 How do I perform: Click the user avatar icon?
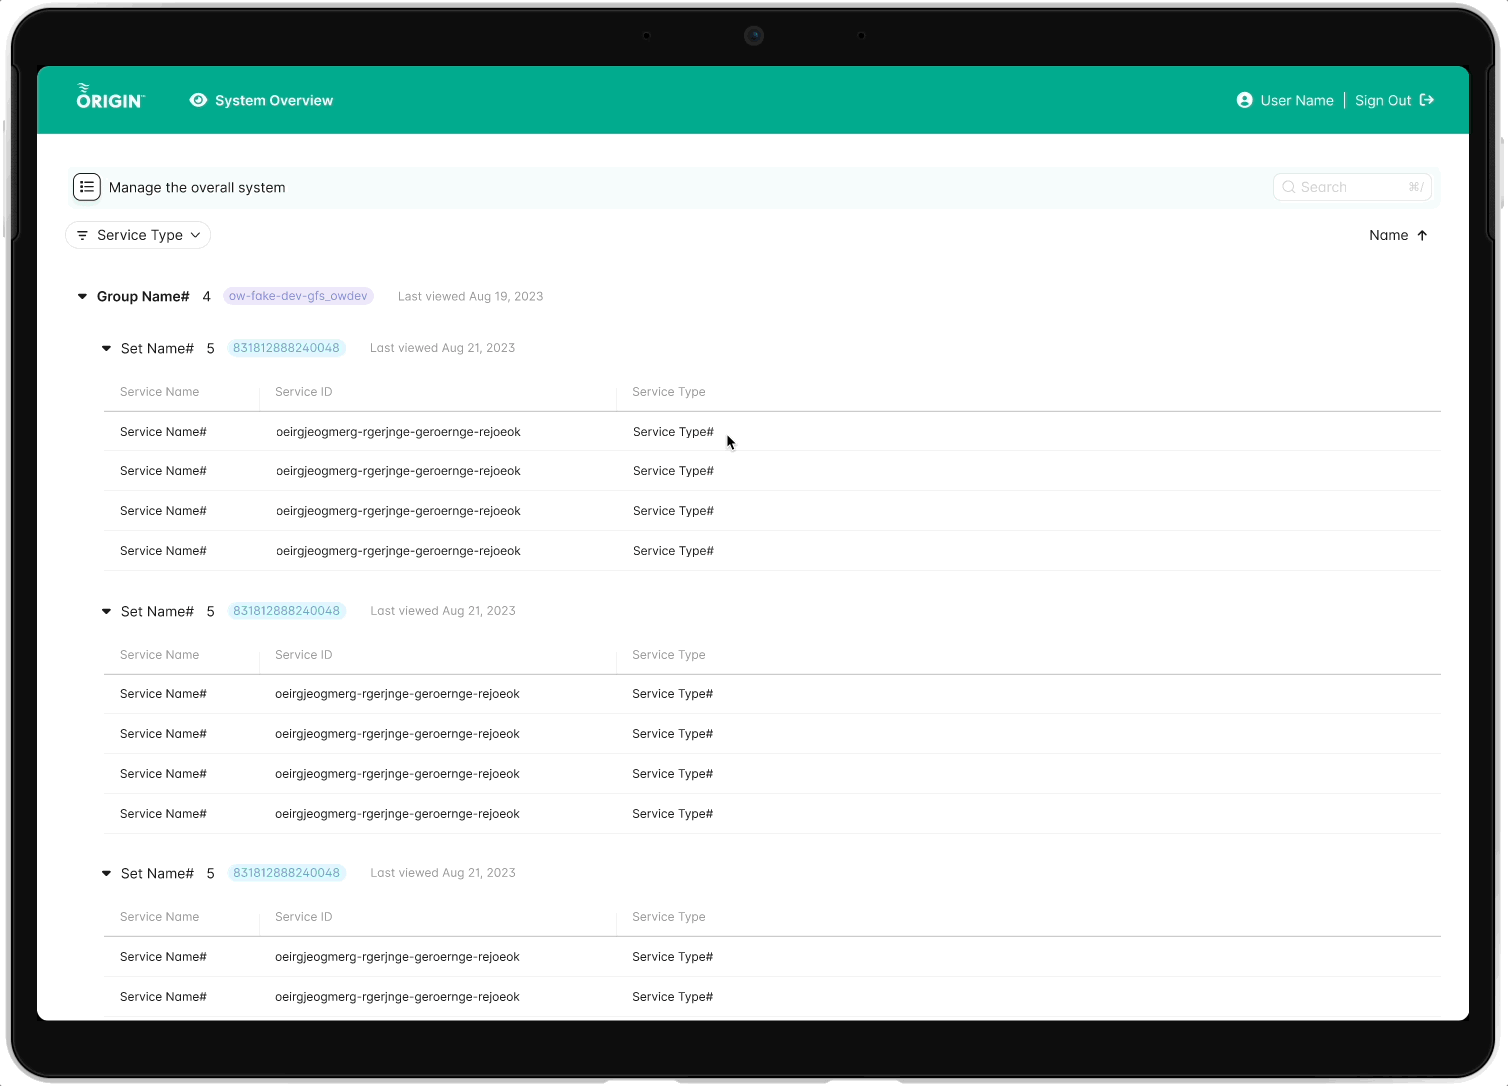[x=1244, y=100]
